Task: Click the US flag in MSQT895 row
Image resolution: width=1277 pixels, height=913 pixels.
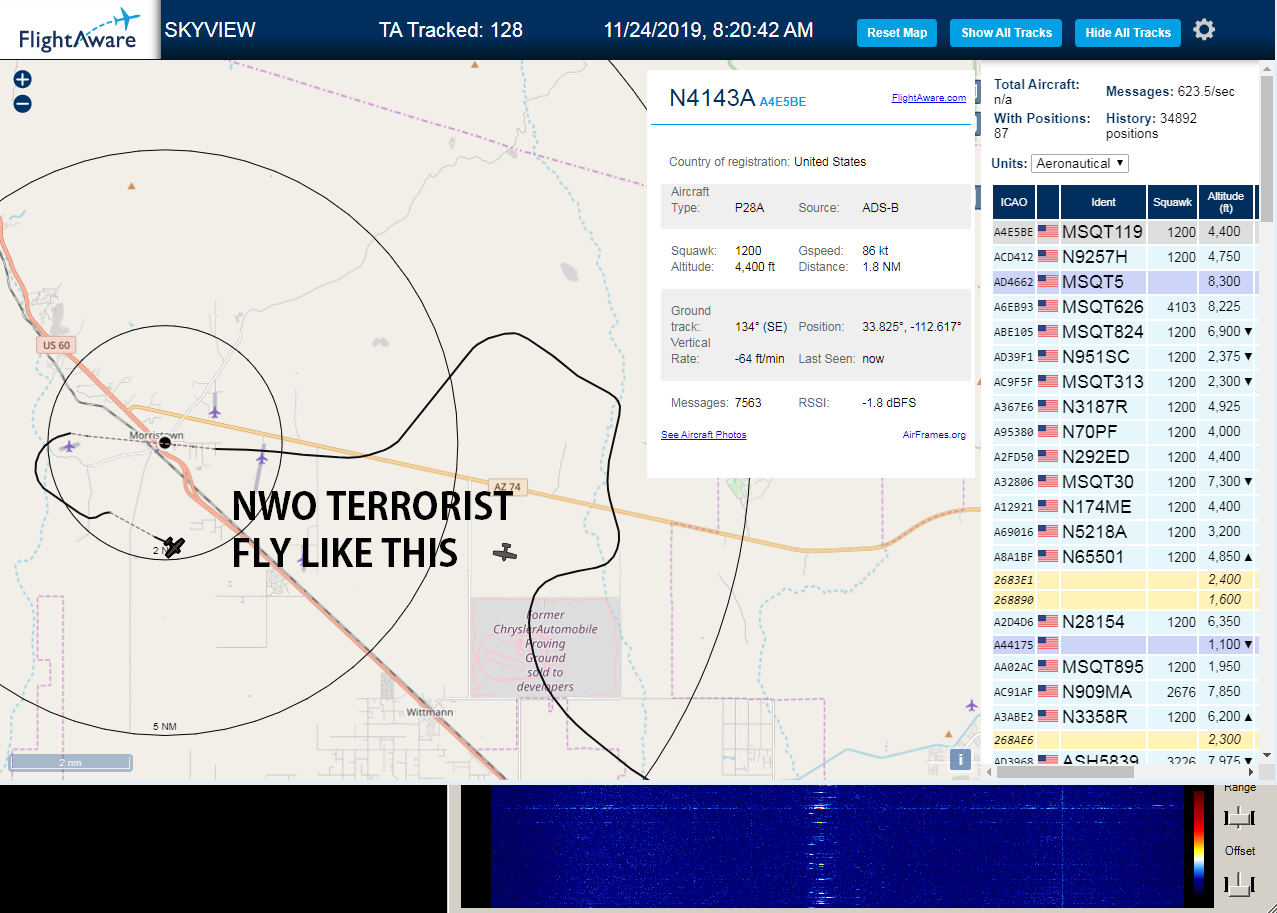Action: (x=1048, y=667)
